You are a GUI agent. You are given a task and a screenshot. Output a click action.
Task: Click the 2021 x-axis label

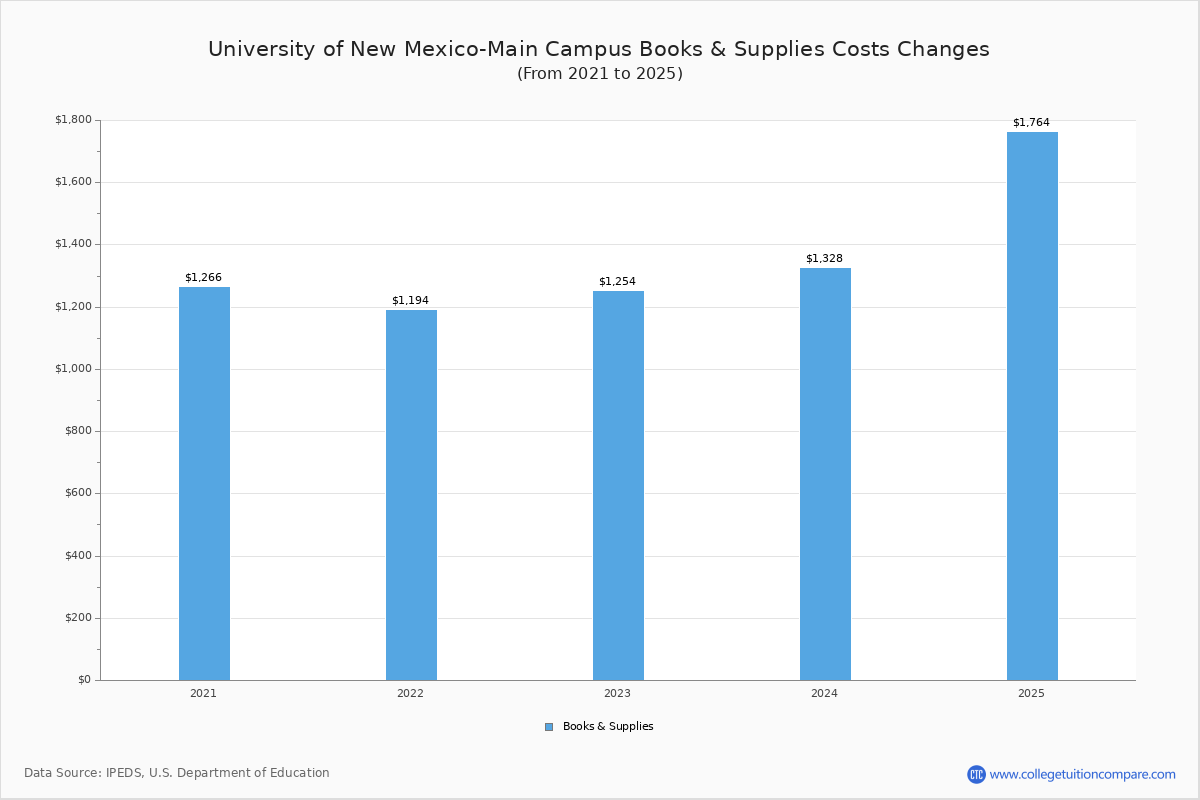(x=203, y=693)
